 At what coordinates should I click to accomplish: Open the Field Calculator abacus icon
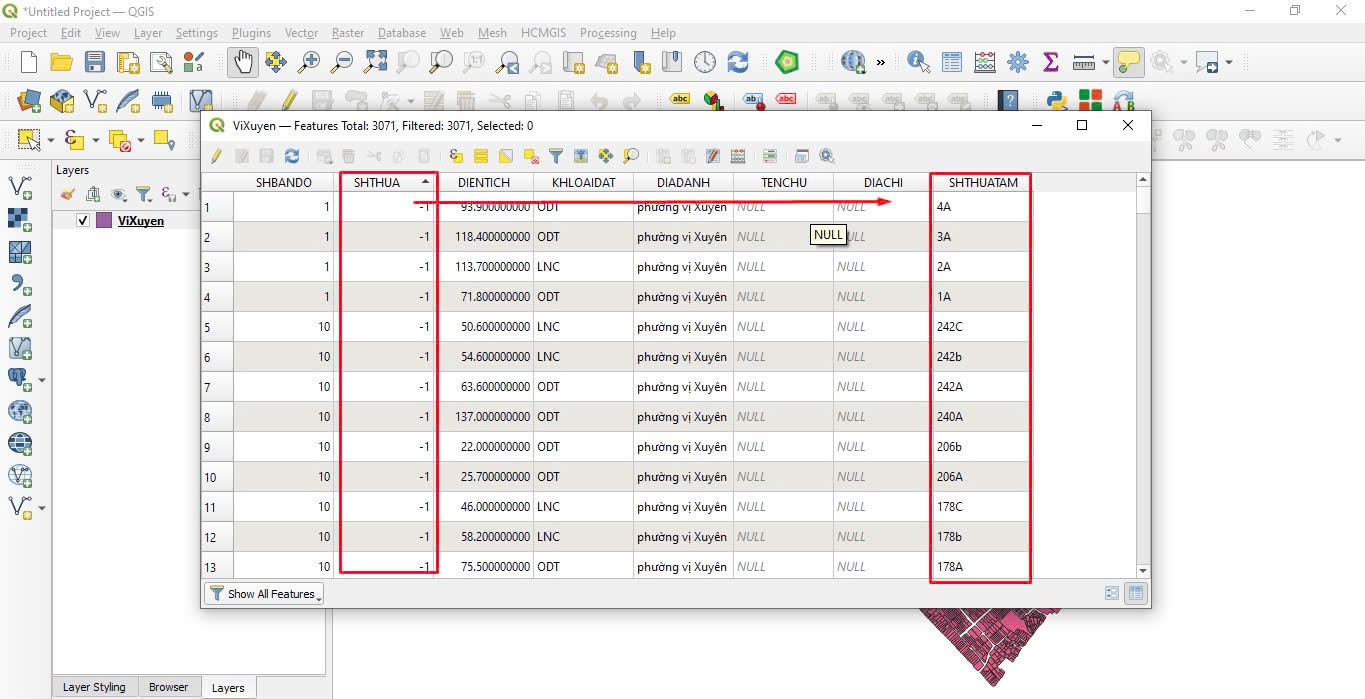point(985,62)
